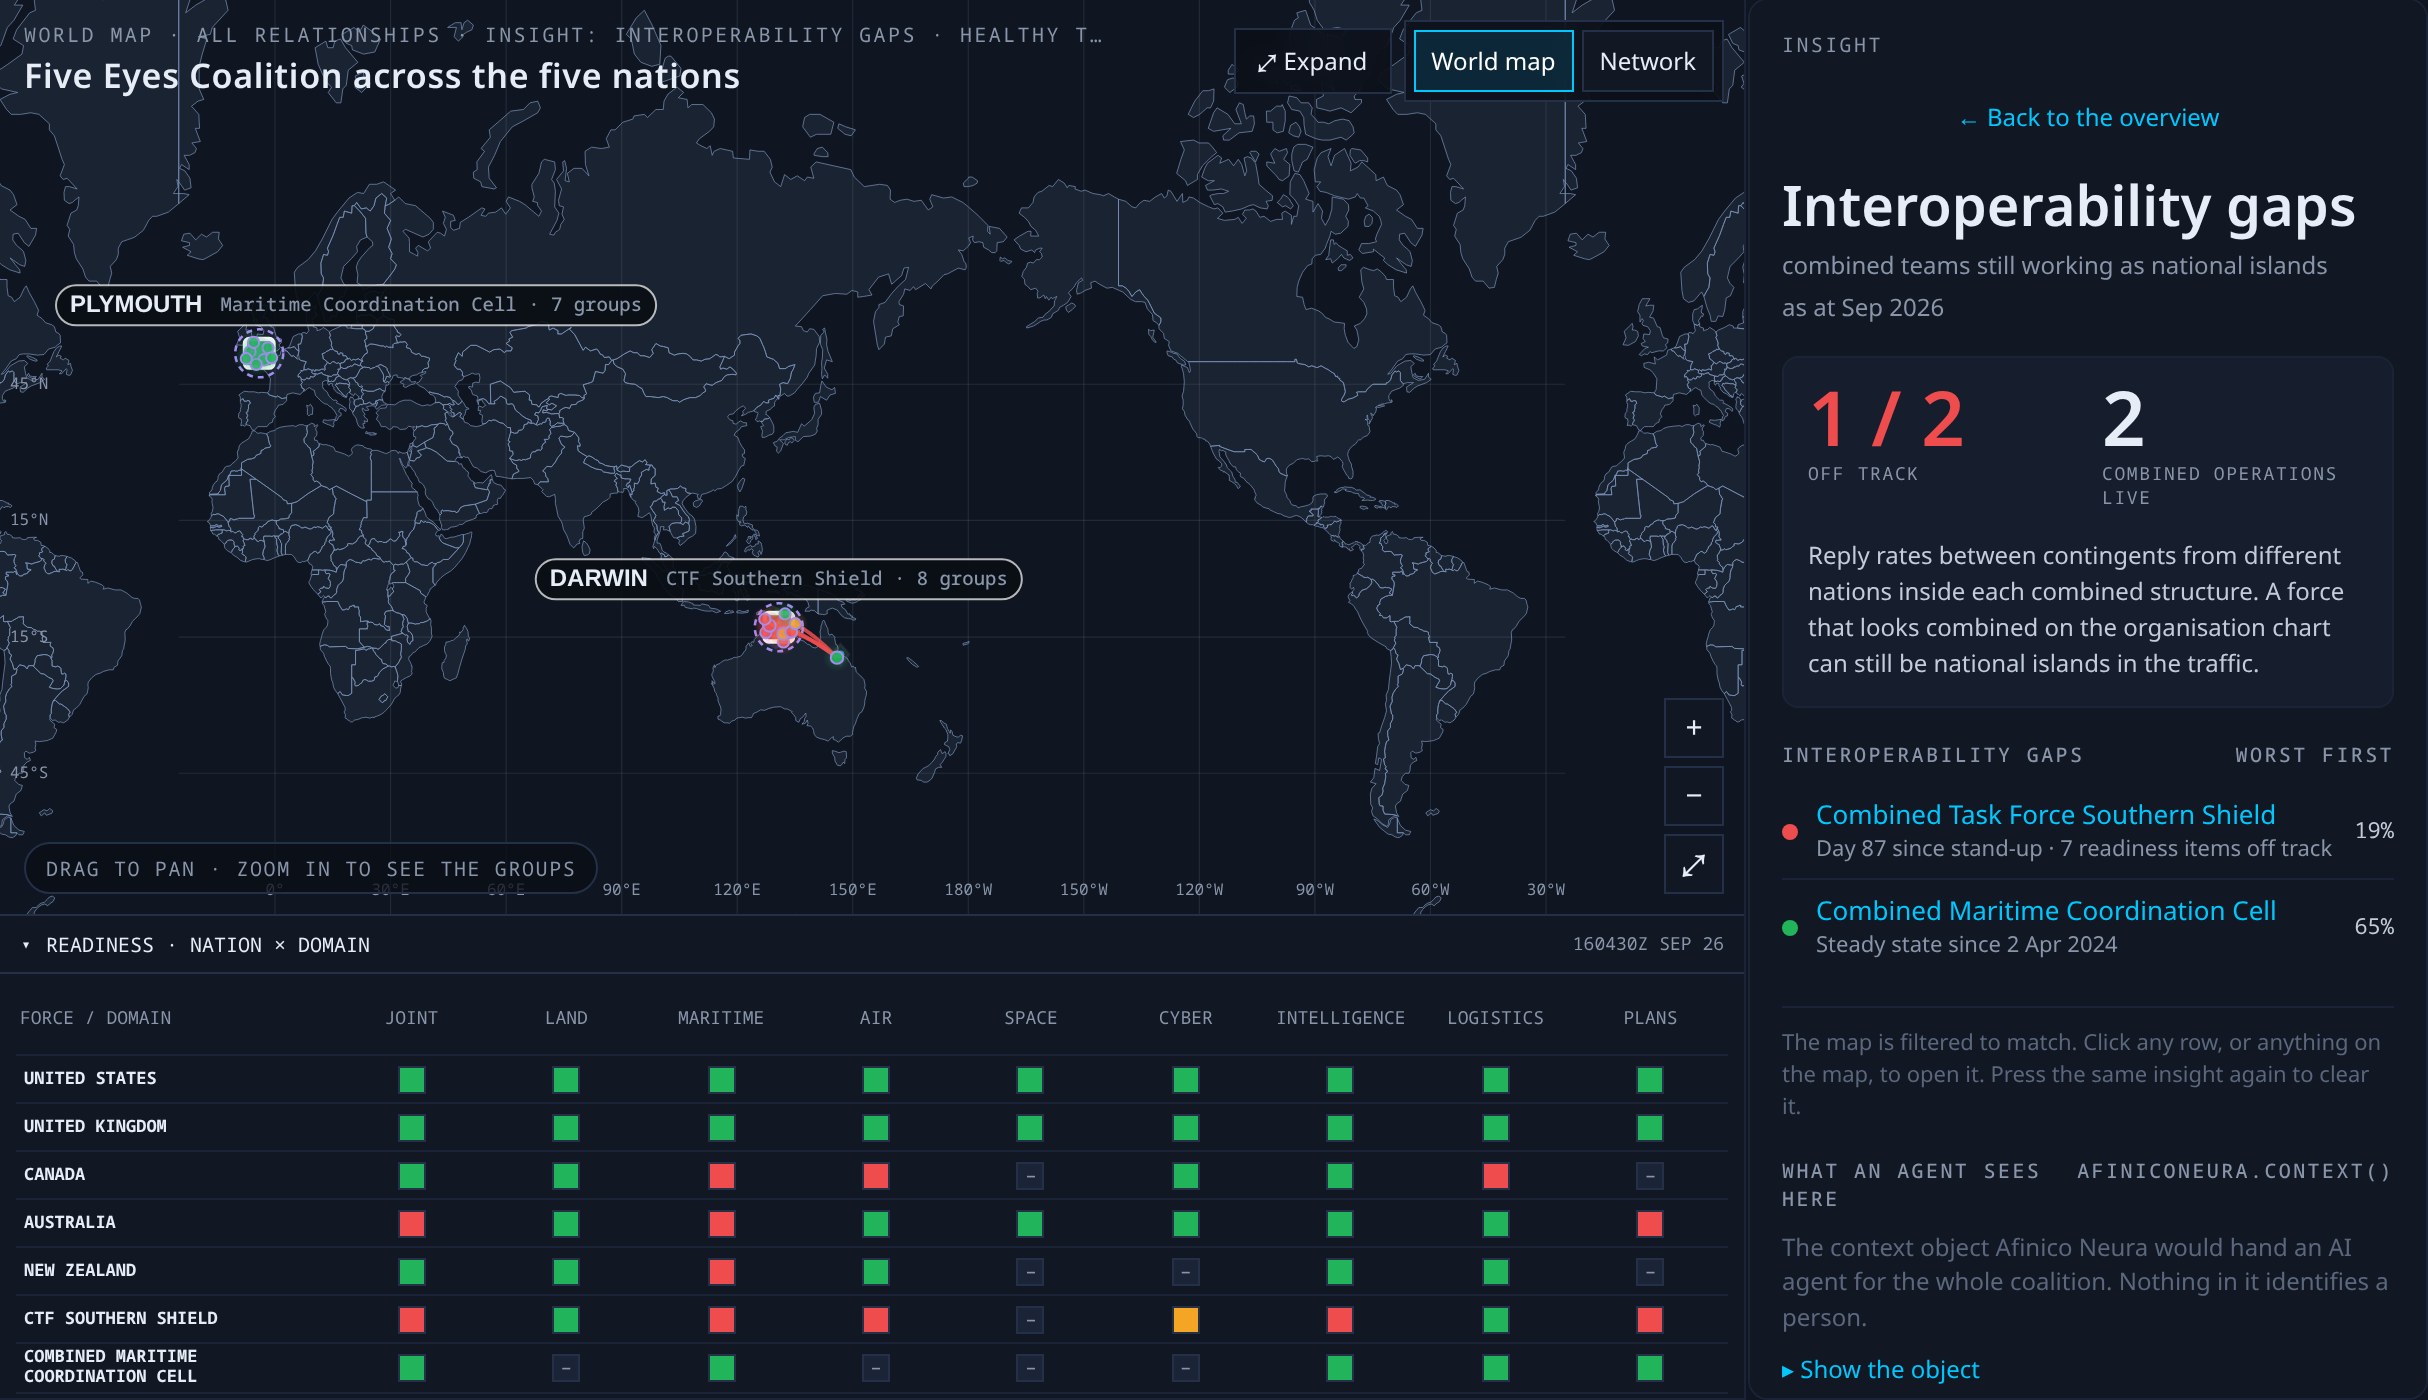
Task: Click Australia's red PLANS readiness square
Action: 1650,1224
